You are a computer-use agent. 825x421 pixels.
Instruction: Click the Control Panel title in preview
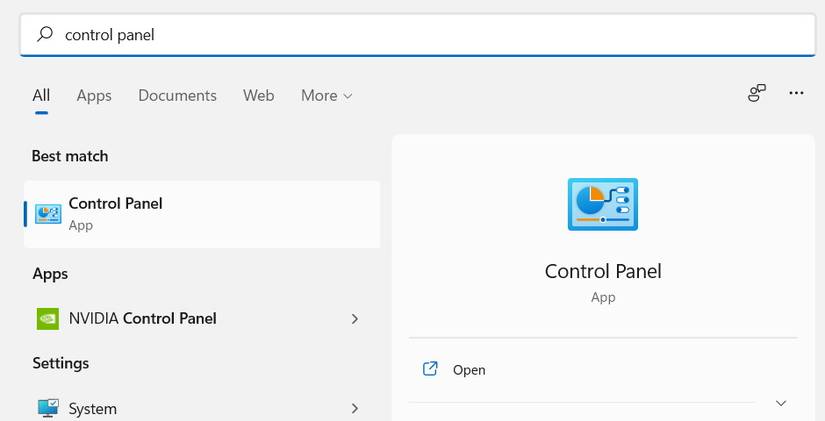(x=603, y=271)
